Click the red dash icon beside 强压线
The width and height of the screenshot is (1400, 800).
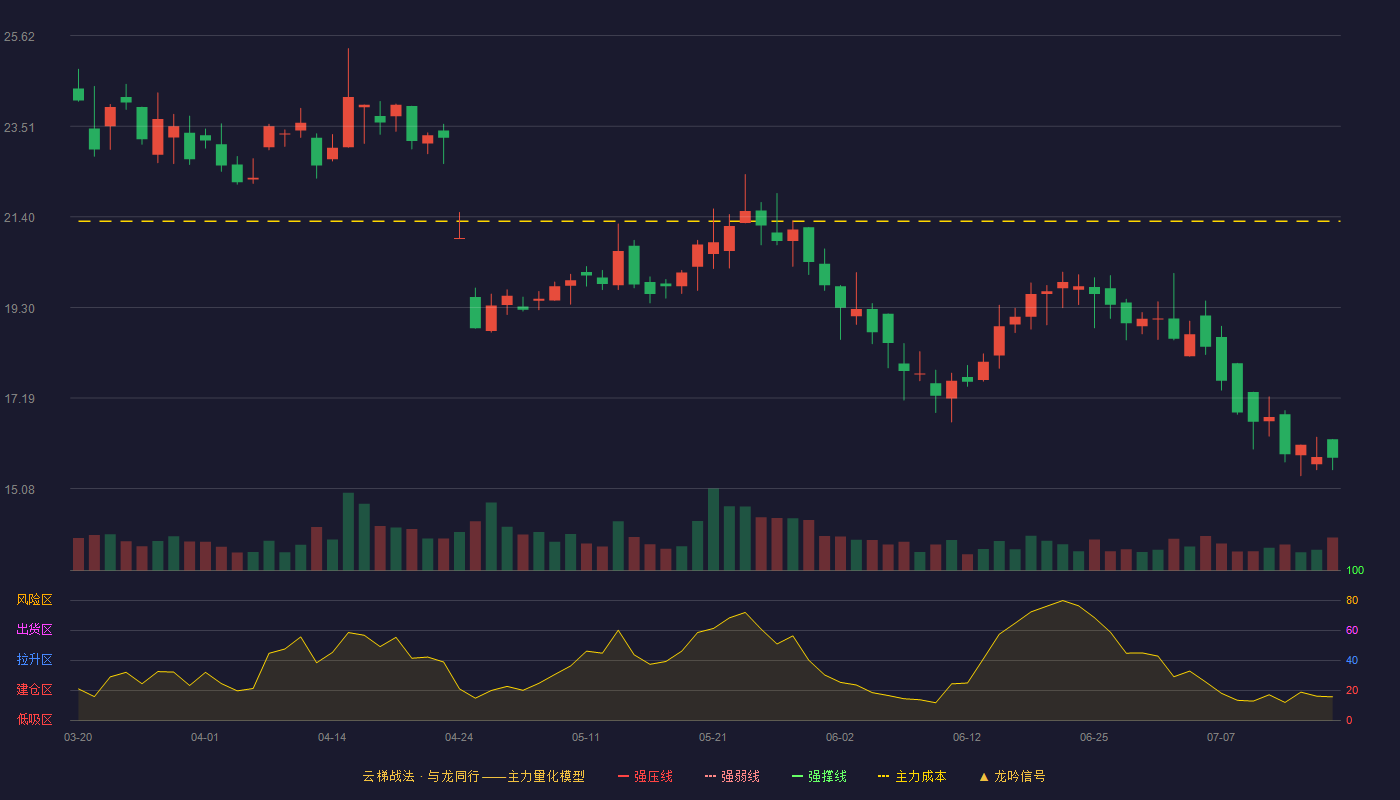pos(623,776)
